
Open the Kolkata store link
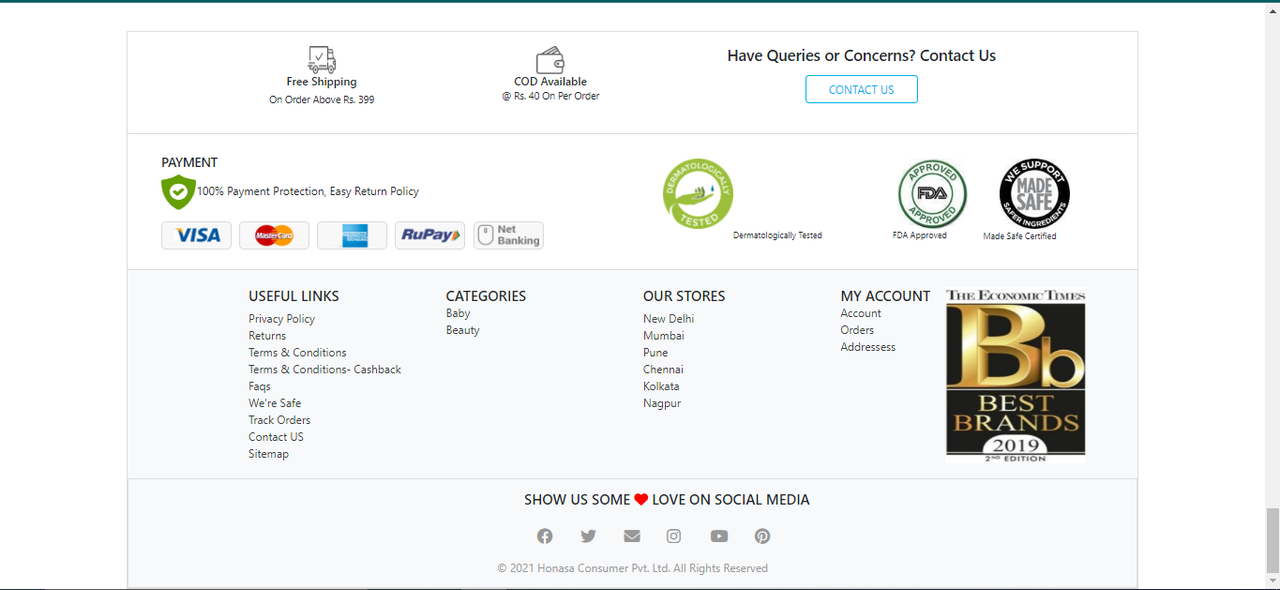tap(661, 387)
